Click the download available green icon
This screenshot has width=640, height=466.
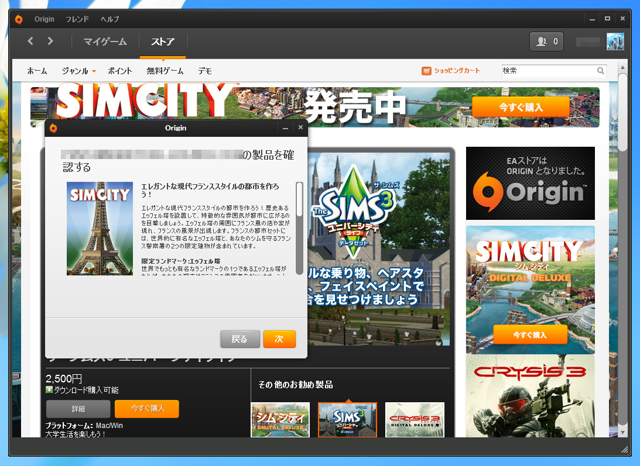tap(49, 390)
